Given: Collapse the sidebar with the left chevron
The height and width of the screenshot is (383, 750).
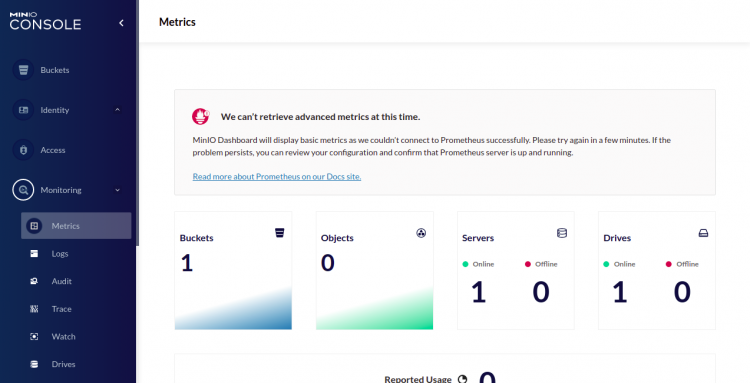Looking at the screenshot, I should [x=121, y=23].
